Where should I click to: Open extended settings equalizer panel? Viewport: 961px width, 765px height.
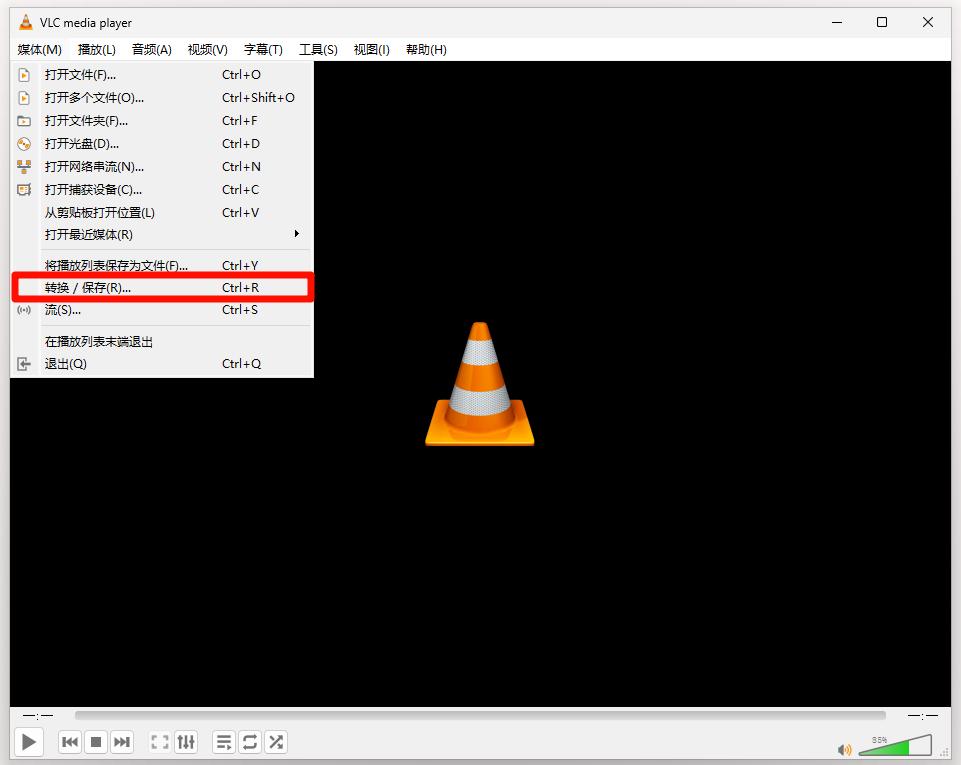point(186,742)
